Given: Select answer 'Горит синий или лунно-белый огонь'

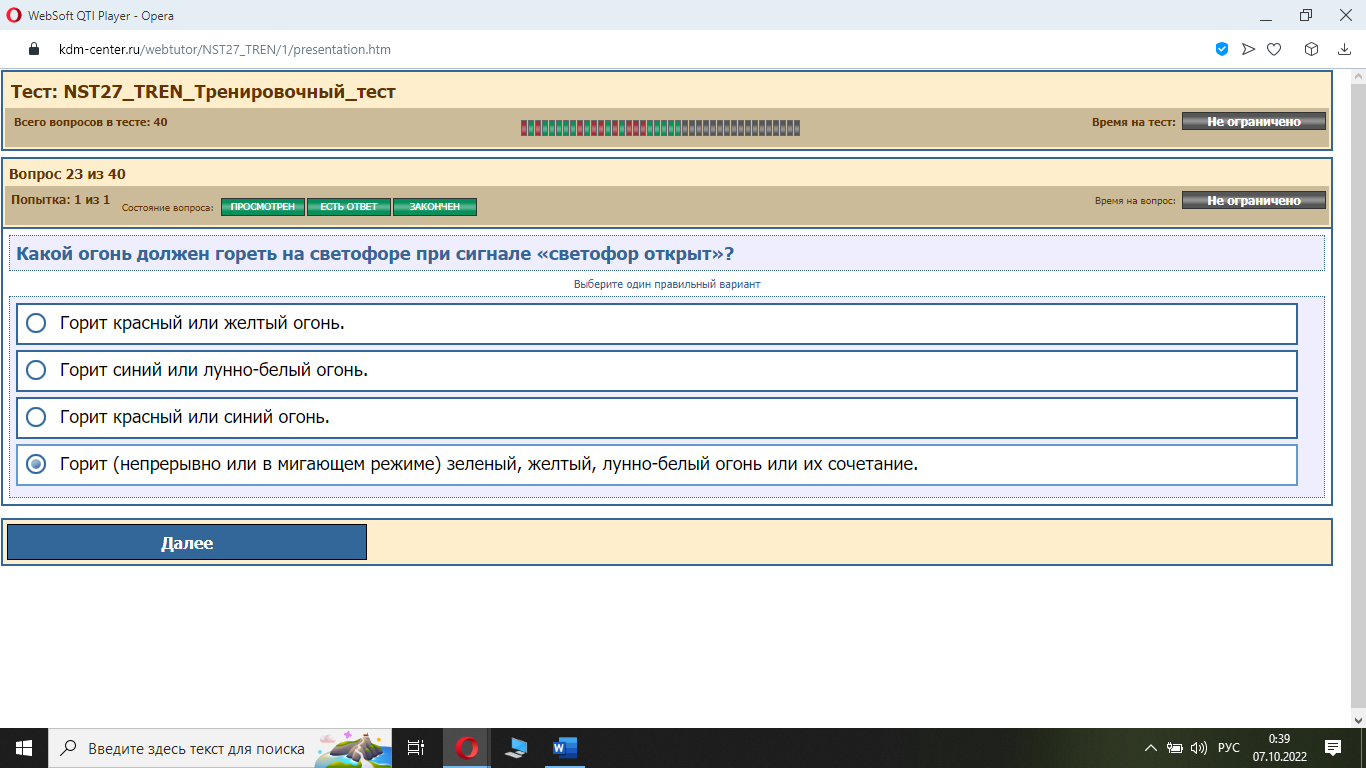Looking at the screenshot, I should point(657,370).
